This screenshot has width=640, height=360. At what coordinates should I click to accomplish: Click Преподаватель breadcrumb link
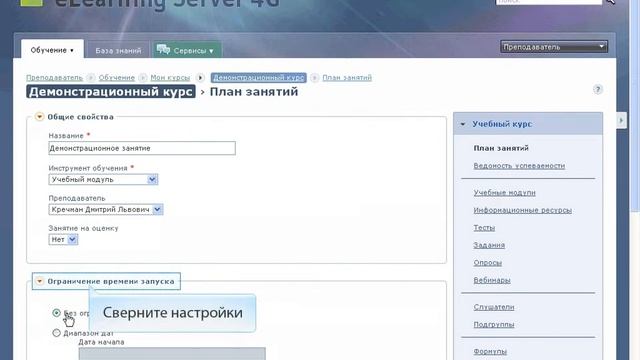(54, 78)
